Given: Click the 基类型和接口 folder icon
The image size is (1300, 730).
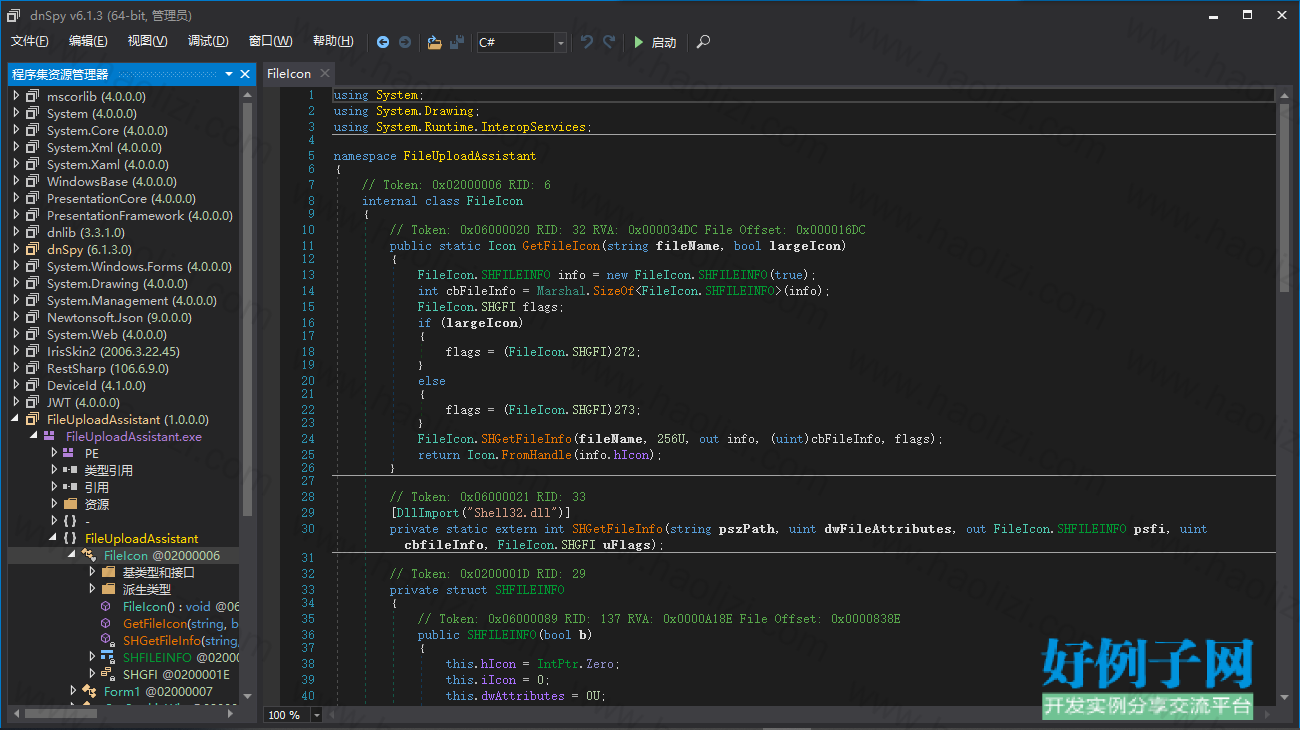Looking at the screenshot, I should coord(108,572).
